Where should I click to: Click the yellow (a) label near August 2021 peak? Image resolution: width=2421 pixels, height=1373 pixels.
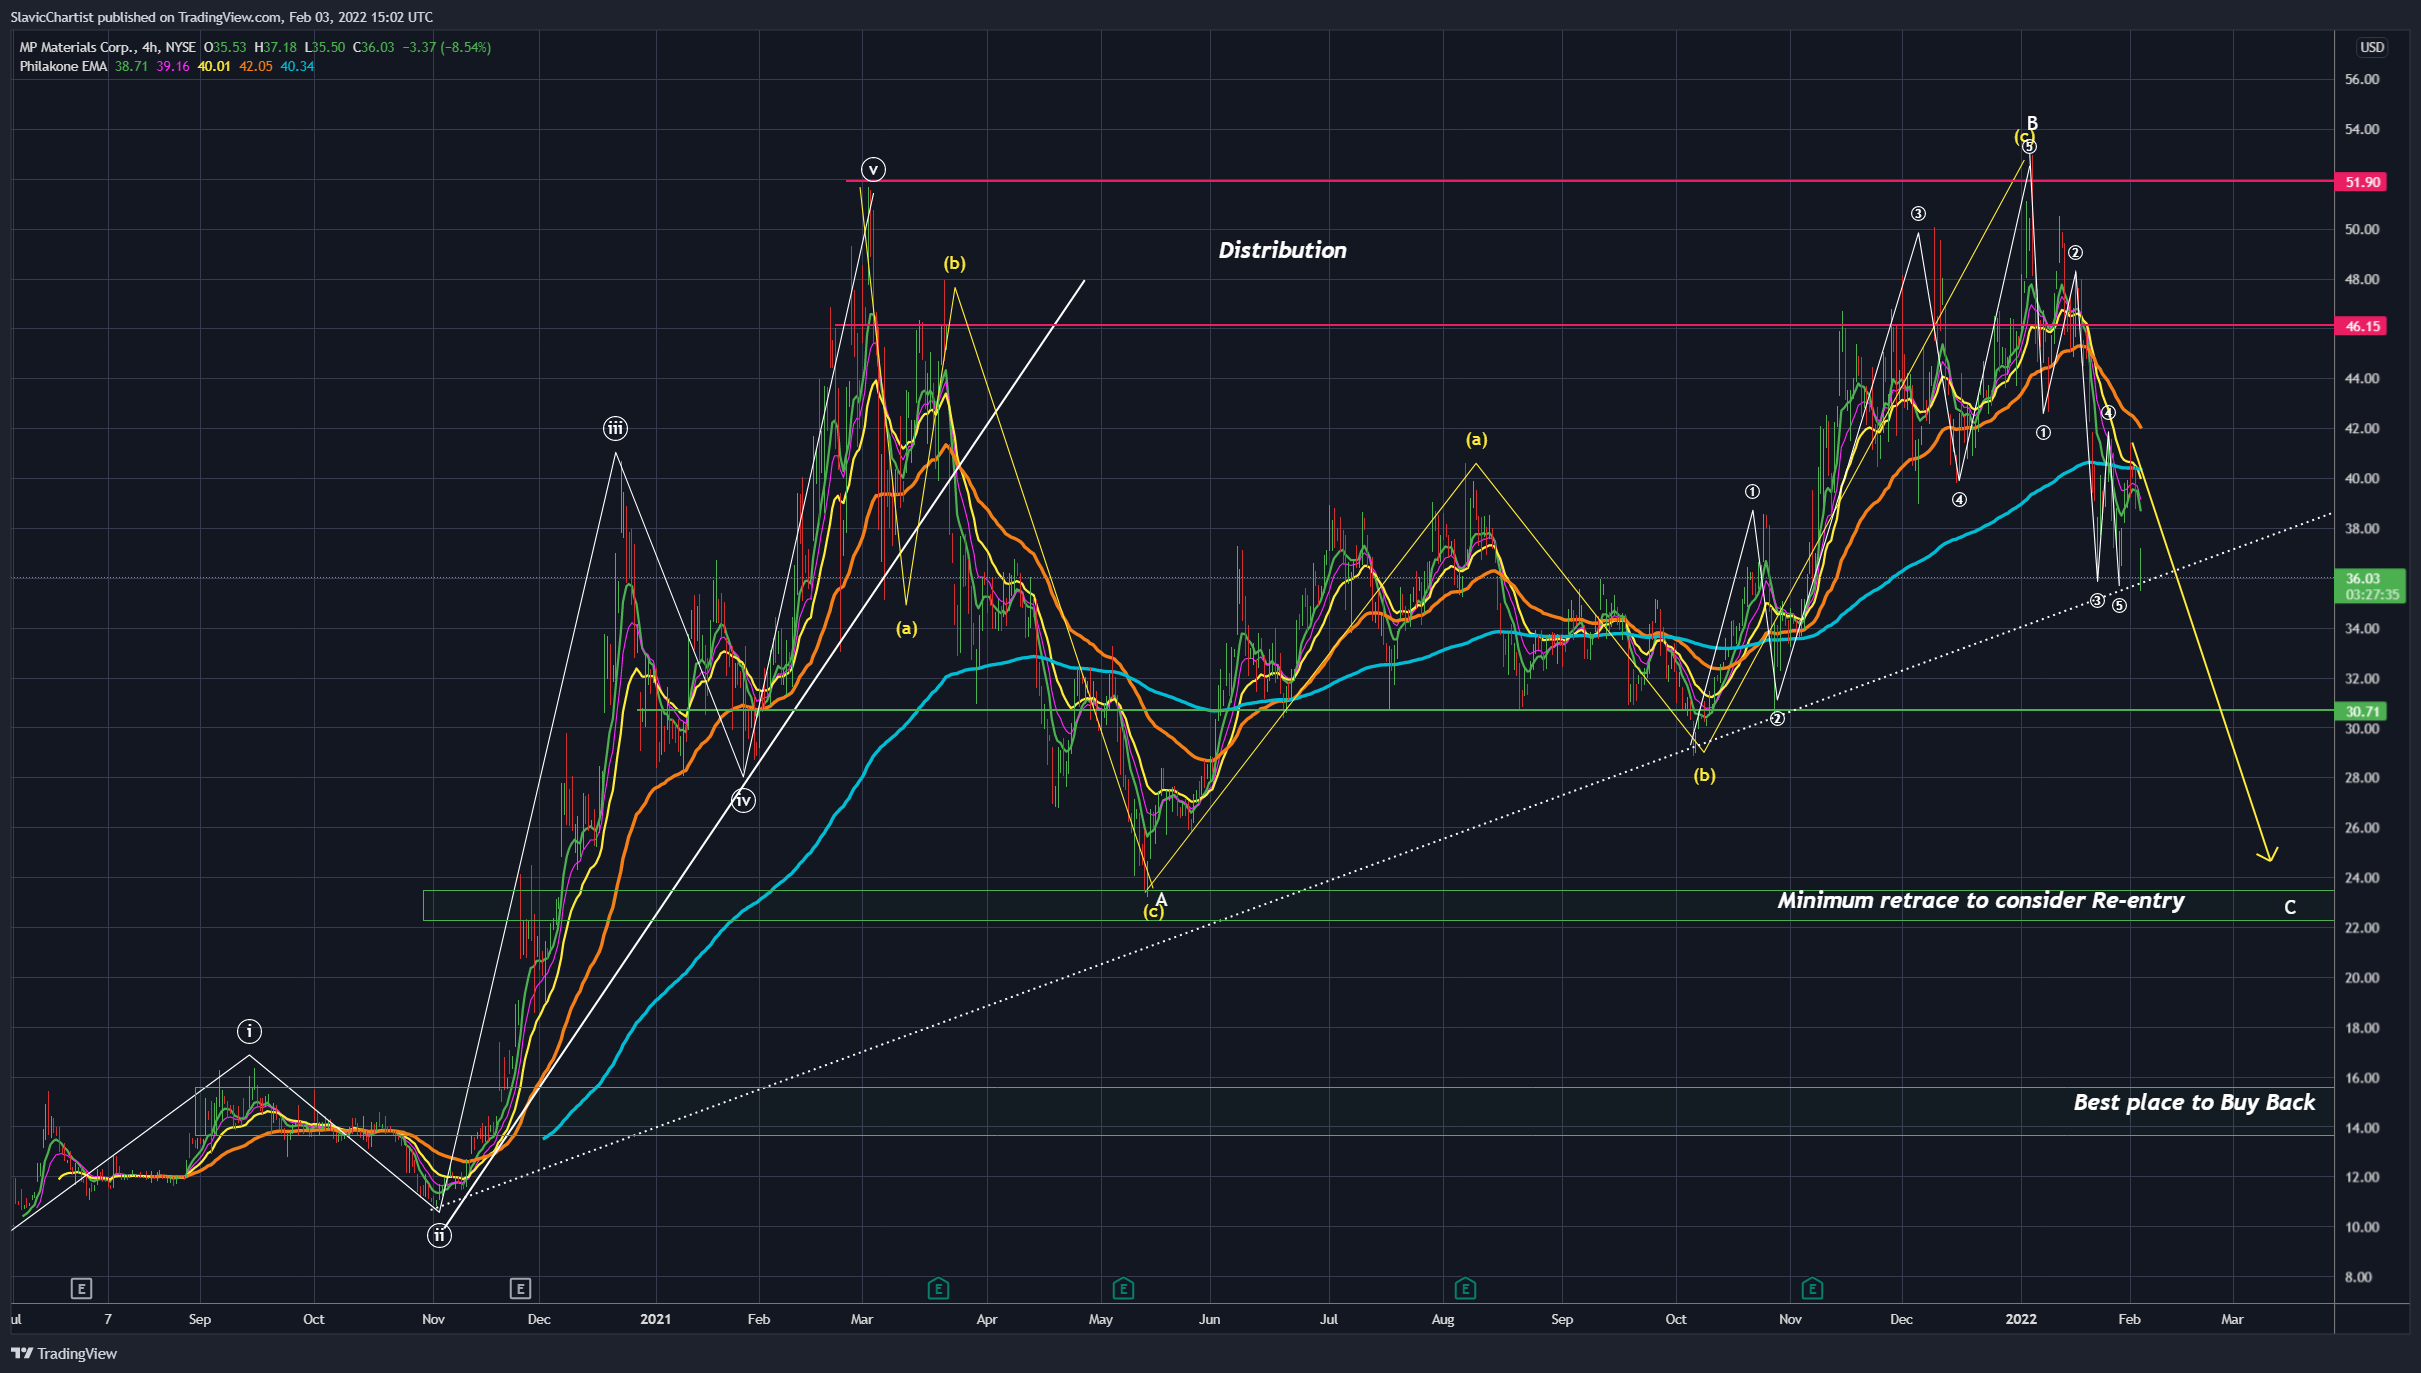click(x=1476, y=439)
